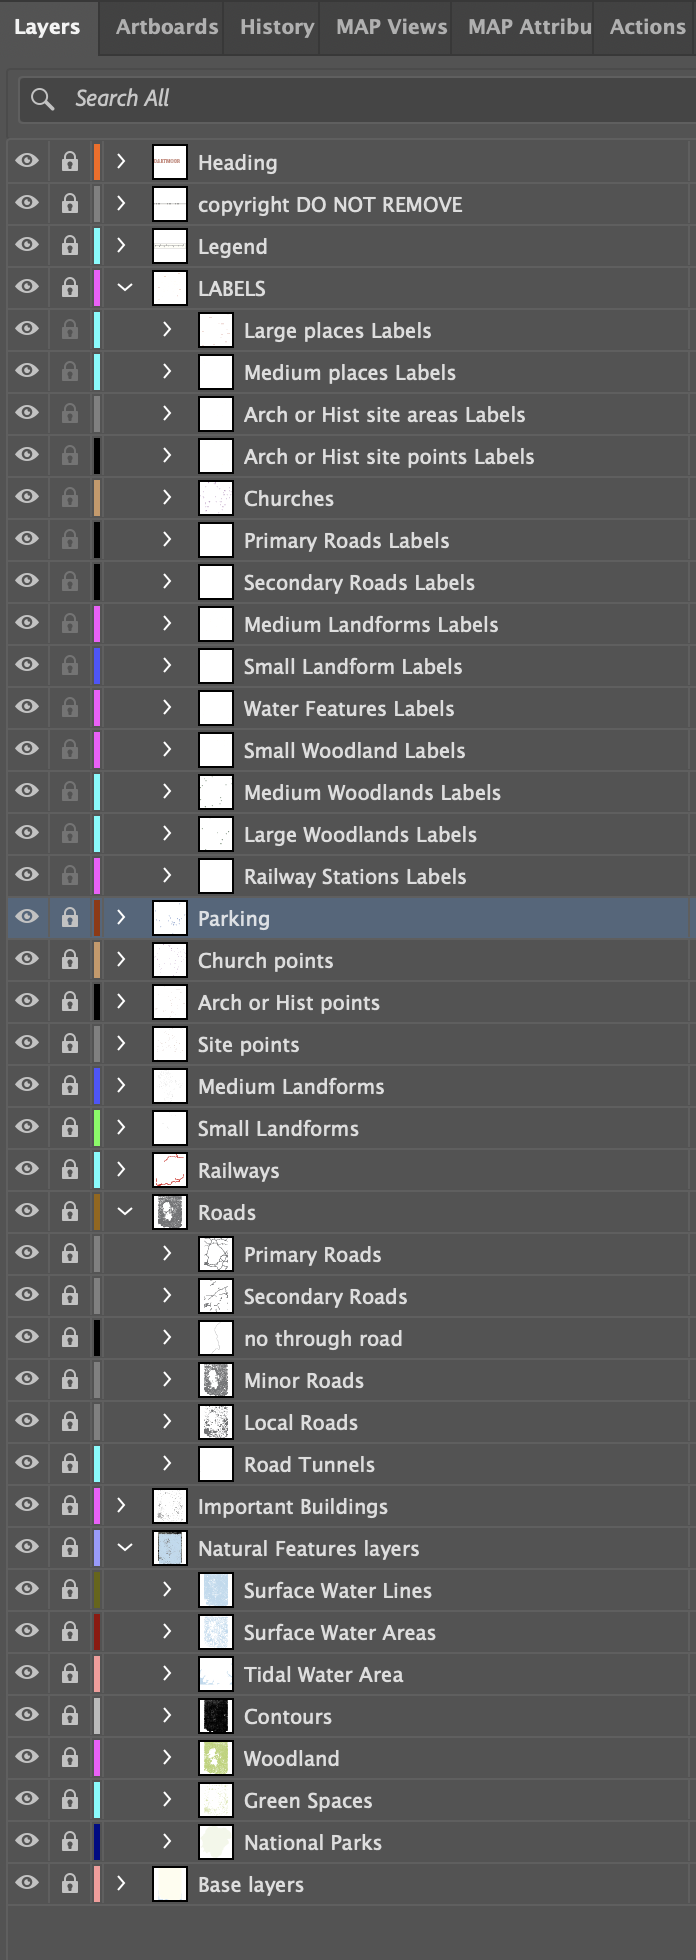Hide the Parking layer

pos(27,917)
